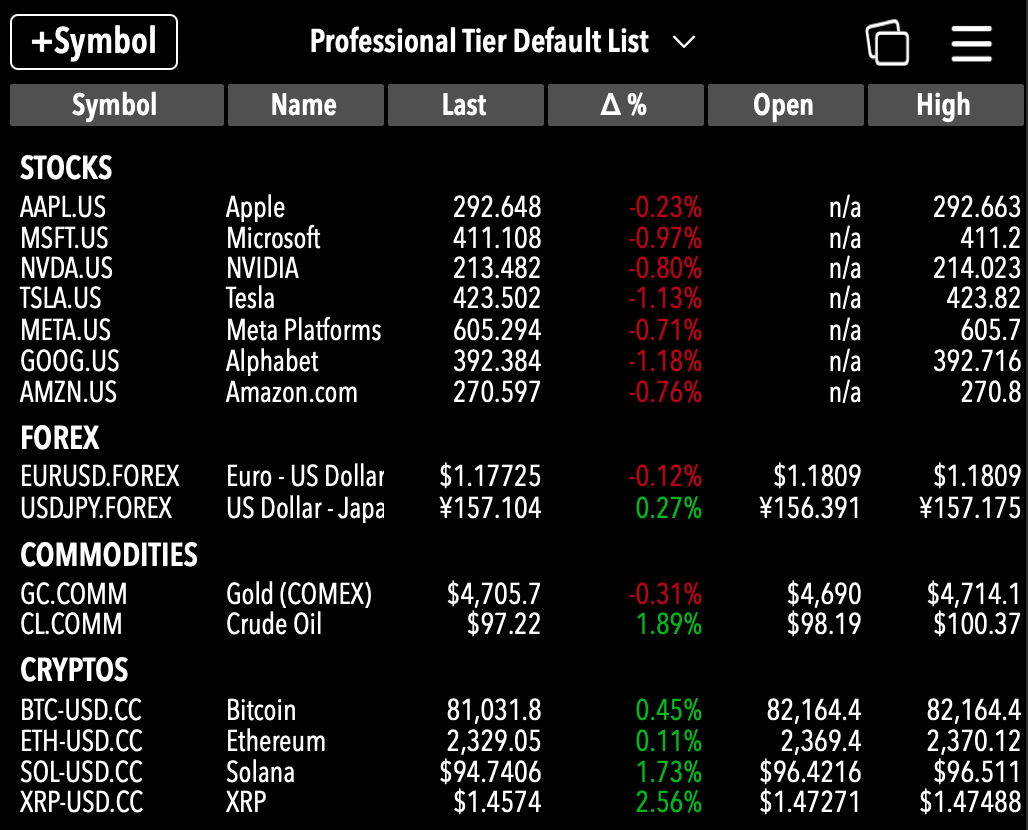Viewport: 1028px width, 830px height.
Task: Select the Gold (COMEX) row
Action: point(520,594)
